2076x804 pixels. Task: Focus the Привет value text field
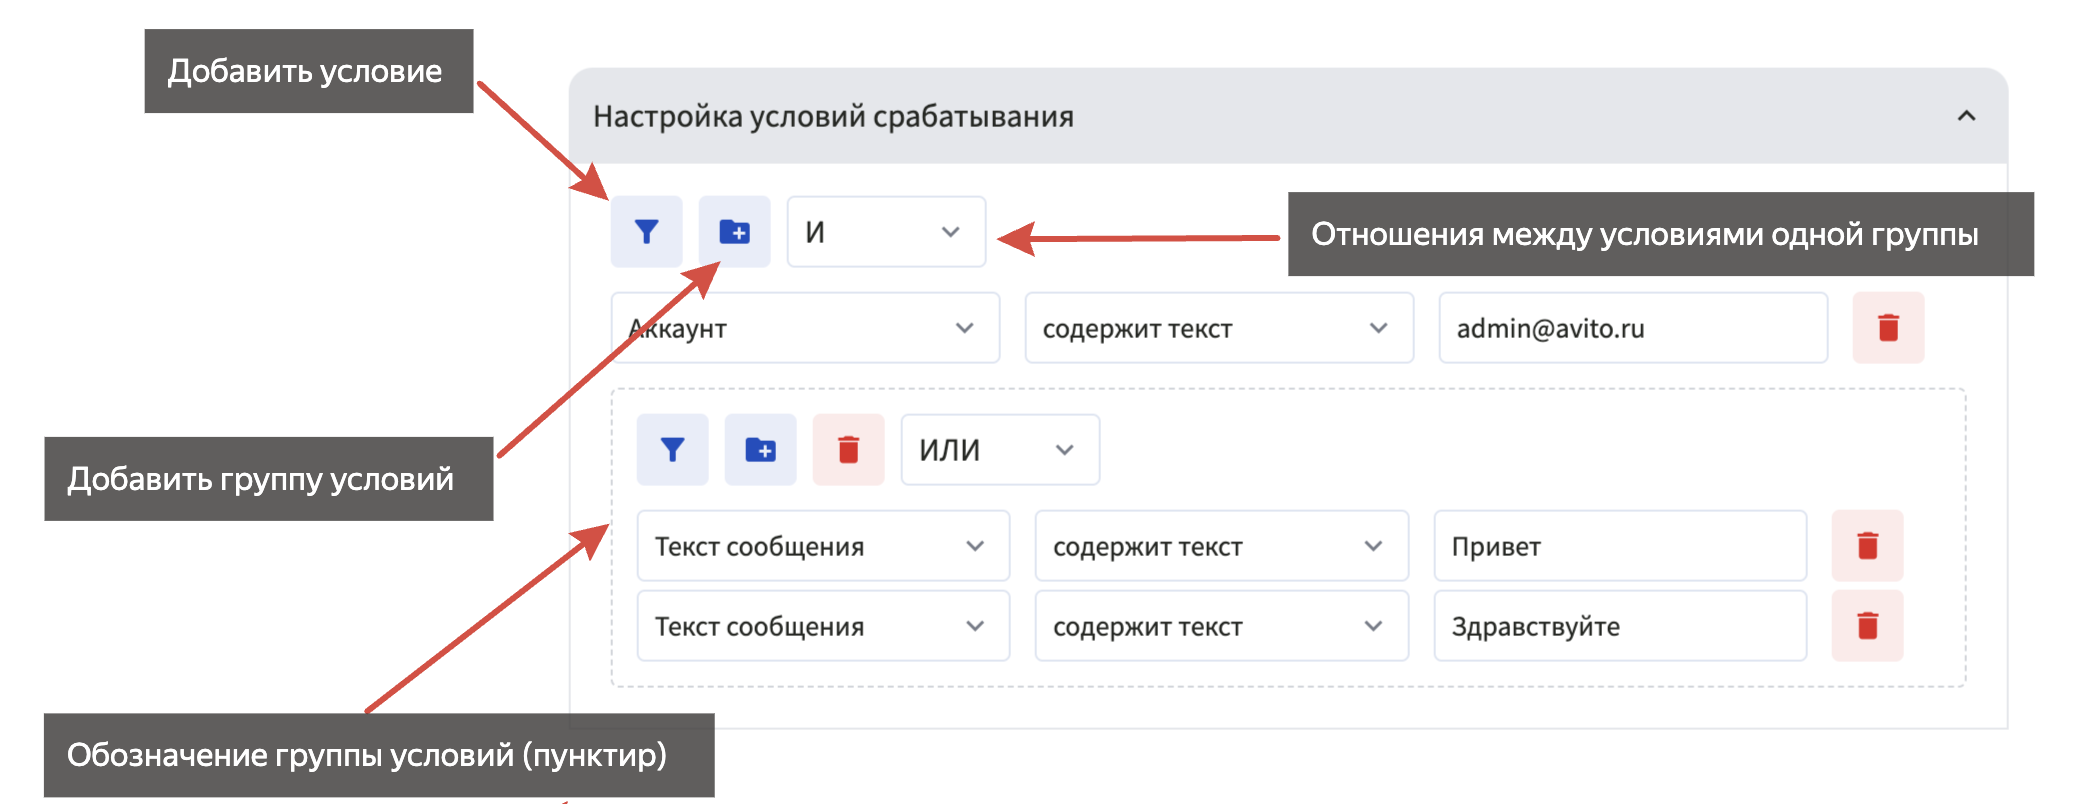(1620, 546)
